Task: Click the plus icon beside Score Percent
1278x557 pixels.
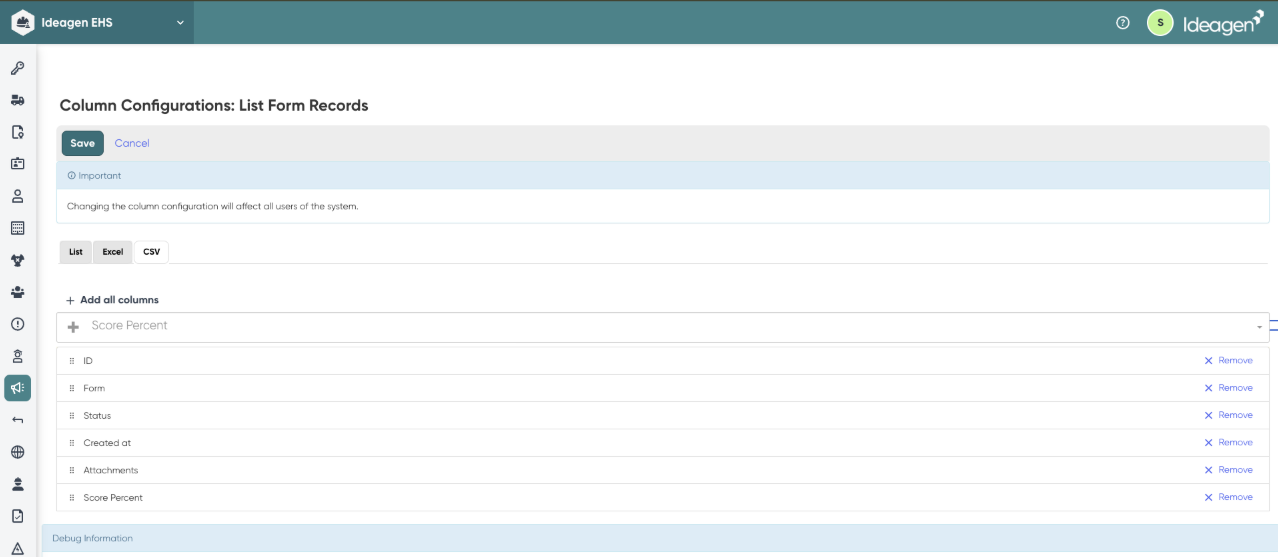Action: 73,327
